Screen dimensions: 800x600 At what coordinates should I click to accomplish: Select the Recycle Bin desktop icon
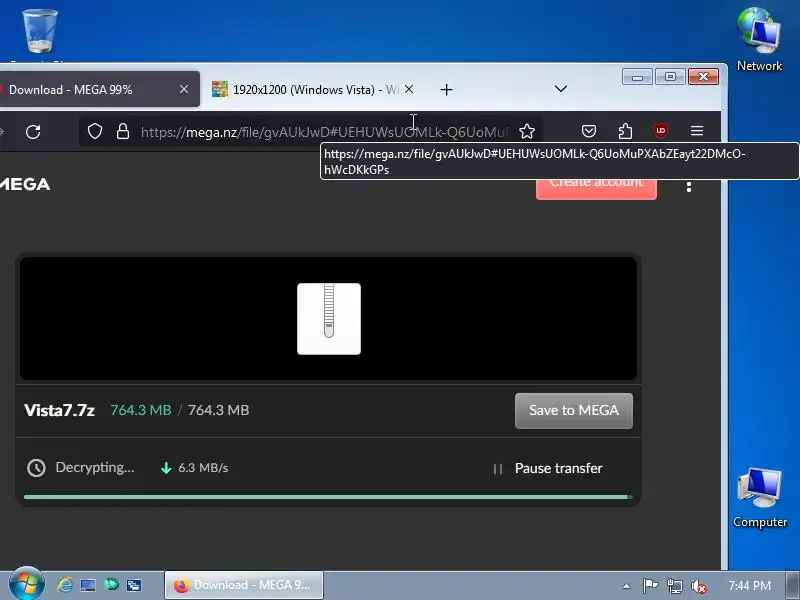(x=39, y=33)
